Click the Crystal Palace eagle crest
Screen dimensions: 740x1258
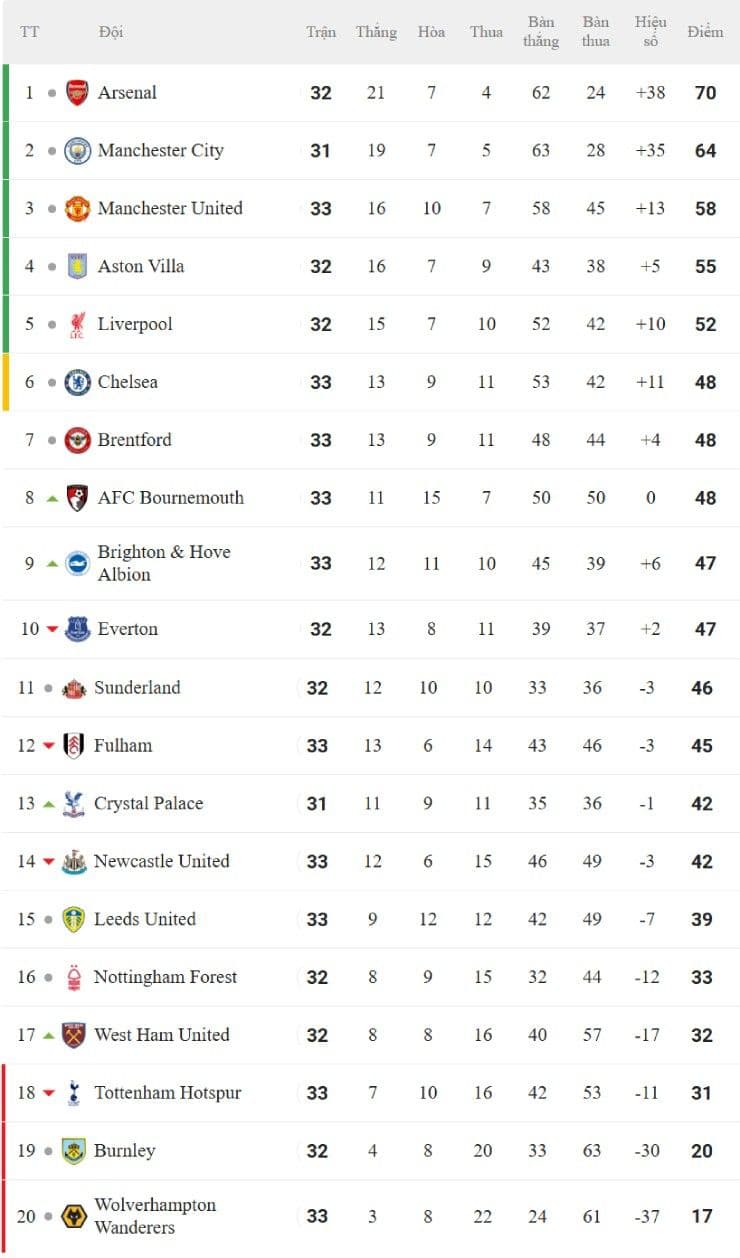coord(74,804)
